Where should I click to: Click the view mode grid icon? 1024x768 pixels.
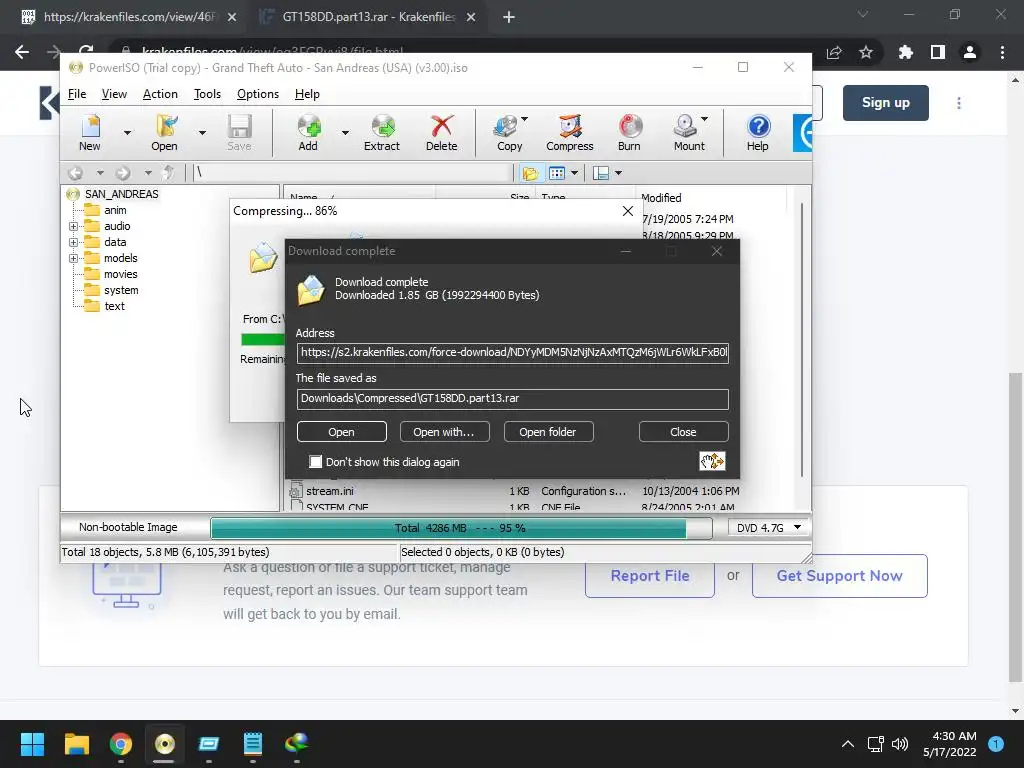pos(557,173)
